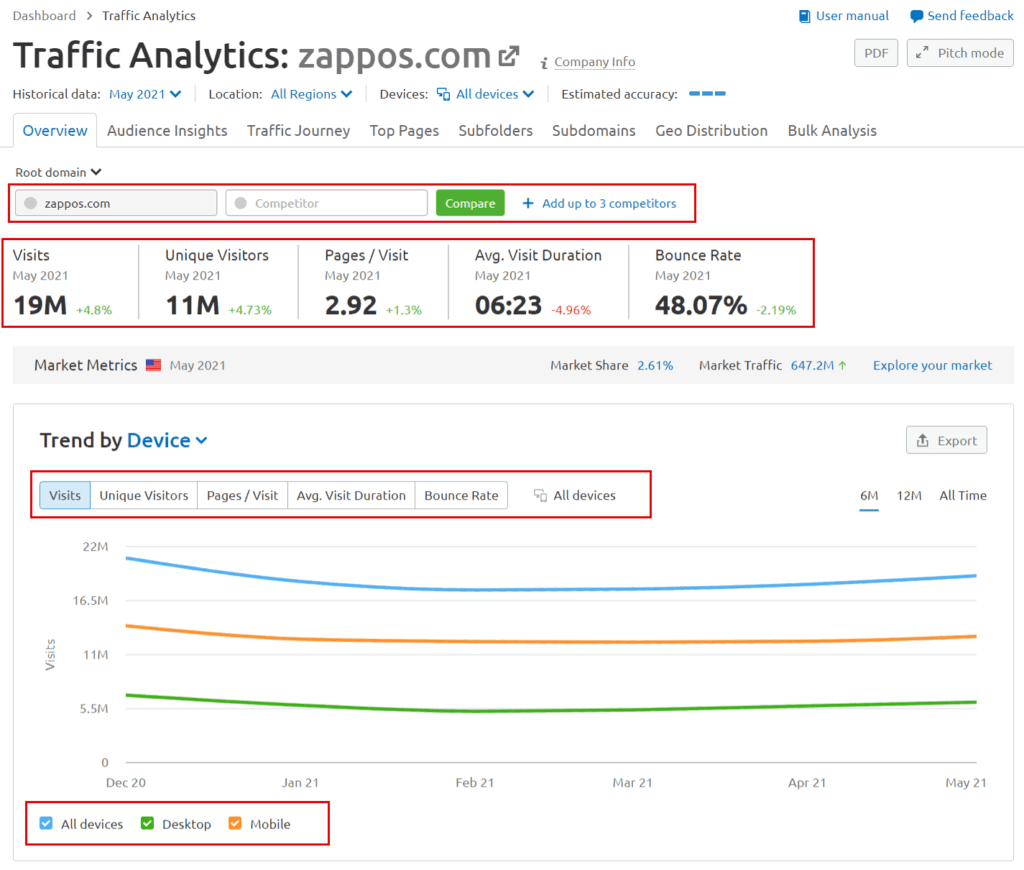The width and height of the screenshot is (1024, 870).
Task: Select the Bounce Rate metric toggle
Action: coord(461,495)
